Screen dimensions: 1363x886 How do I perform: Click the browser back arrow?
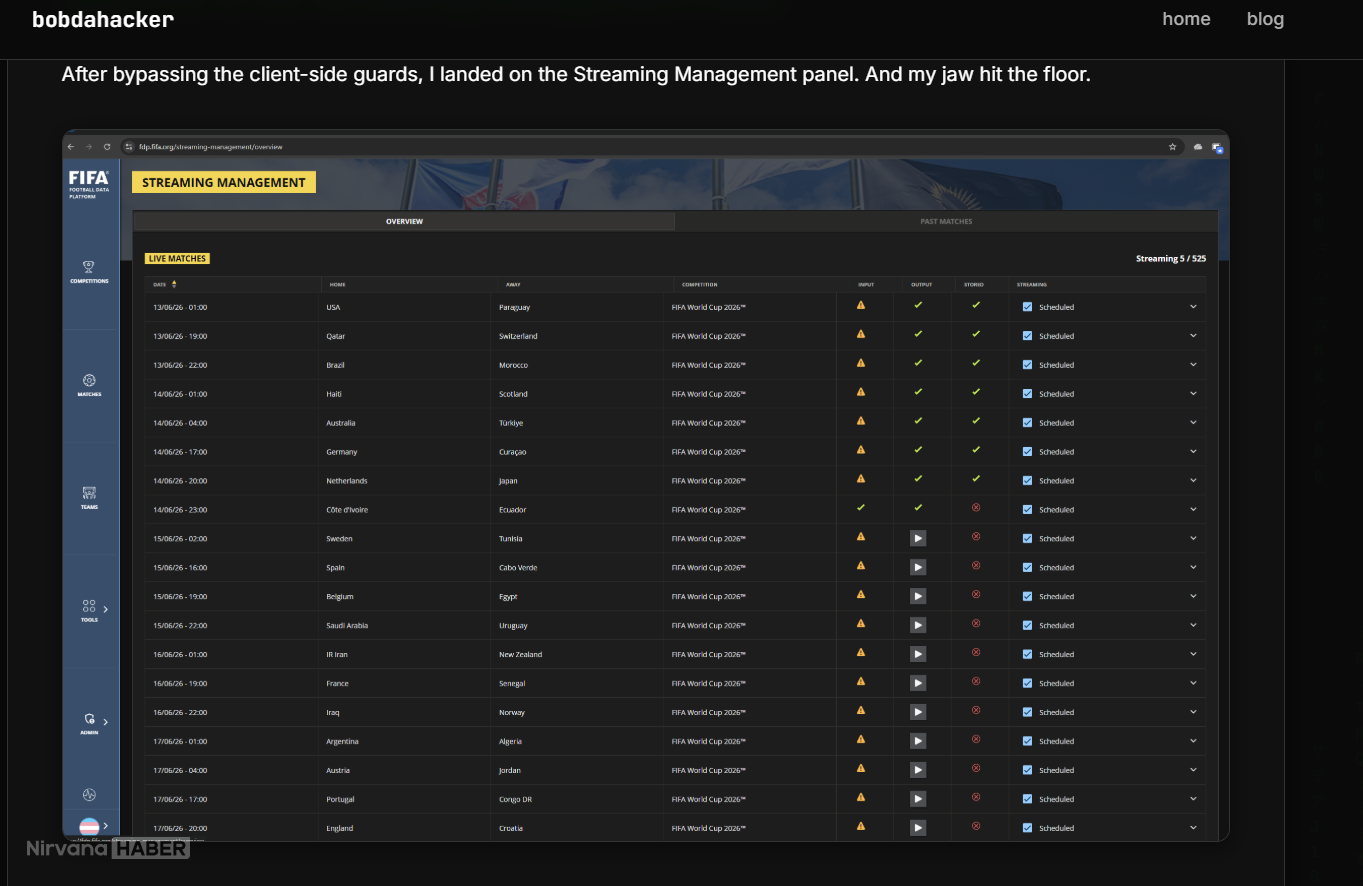pos(71,147)
